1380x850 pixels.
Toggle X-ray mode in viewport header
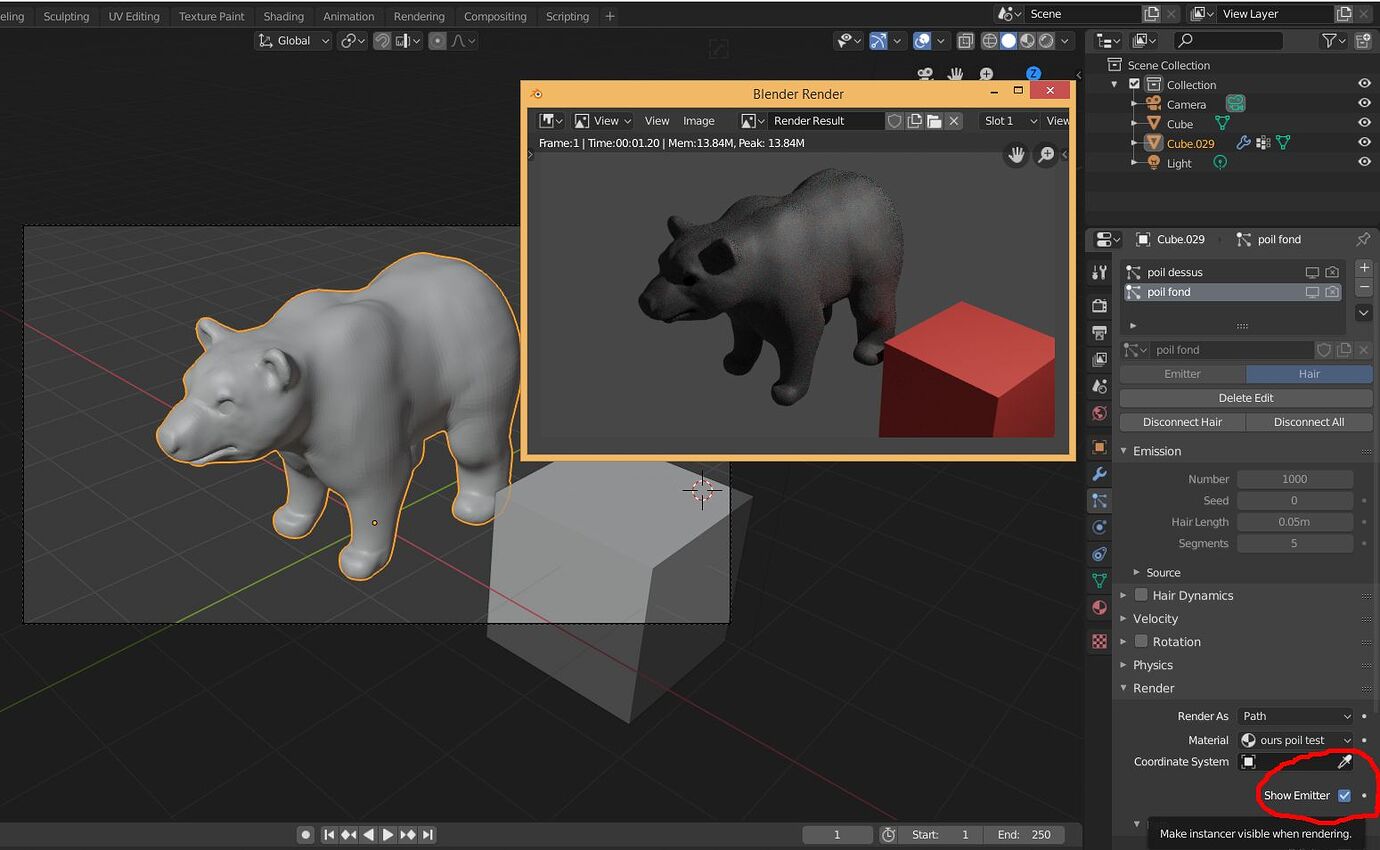(x=965, y=41)
